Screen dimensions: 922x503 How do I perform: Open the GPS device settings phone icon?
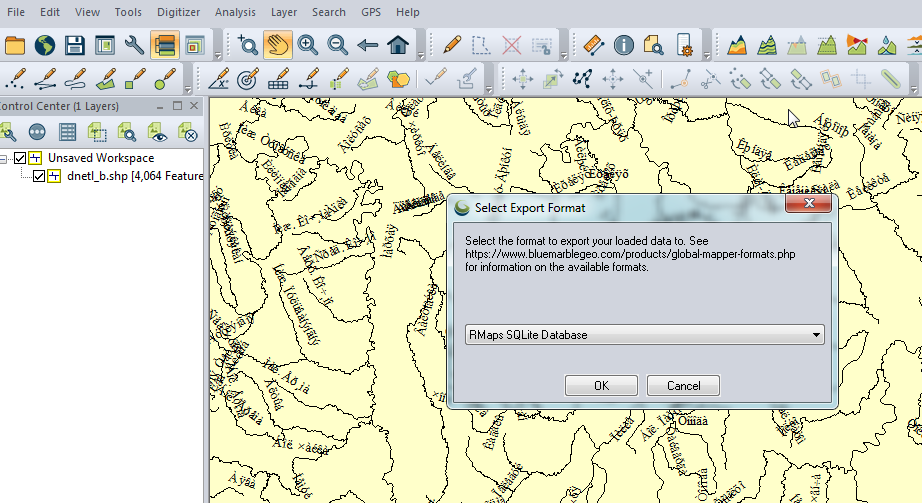click(x=684, y=45)
